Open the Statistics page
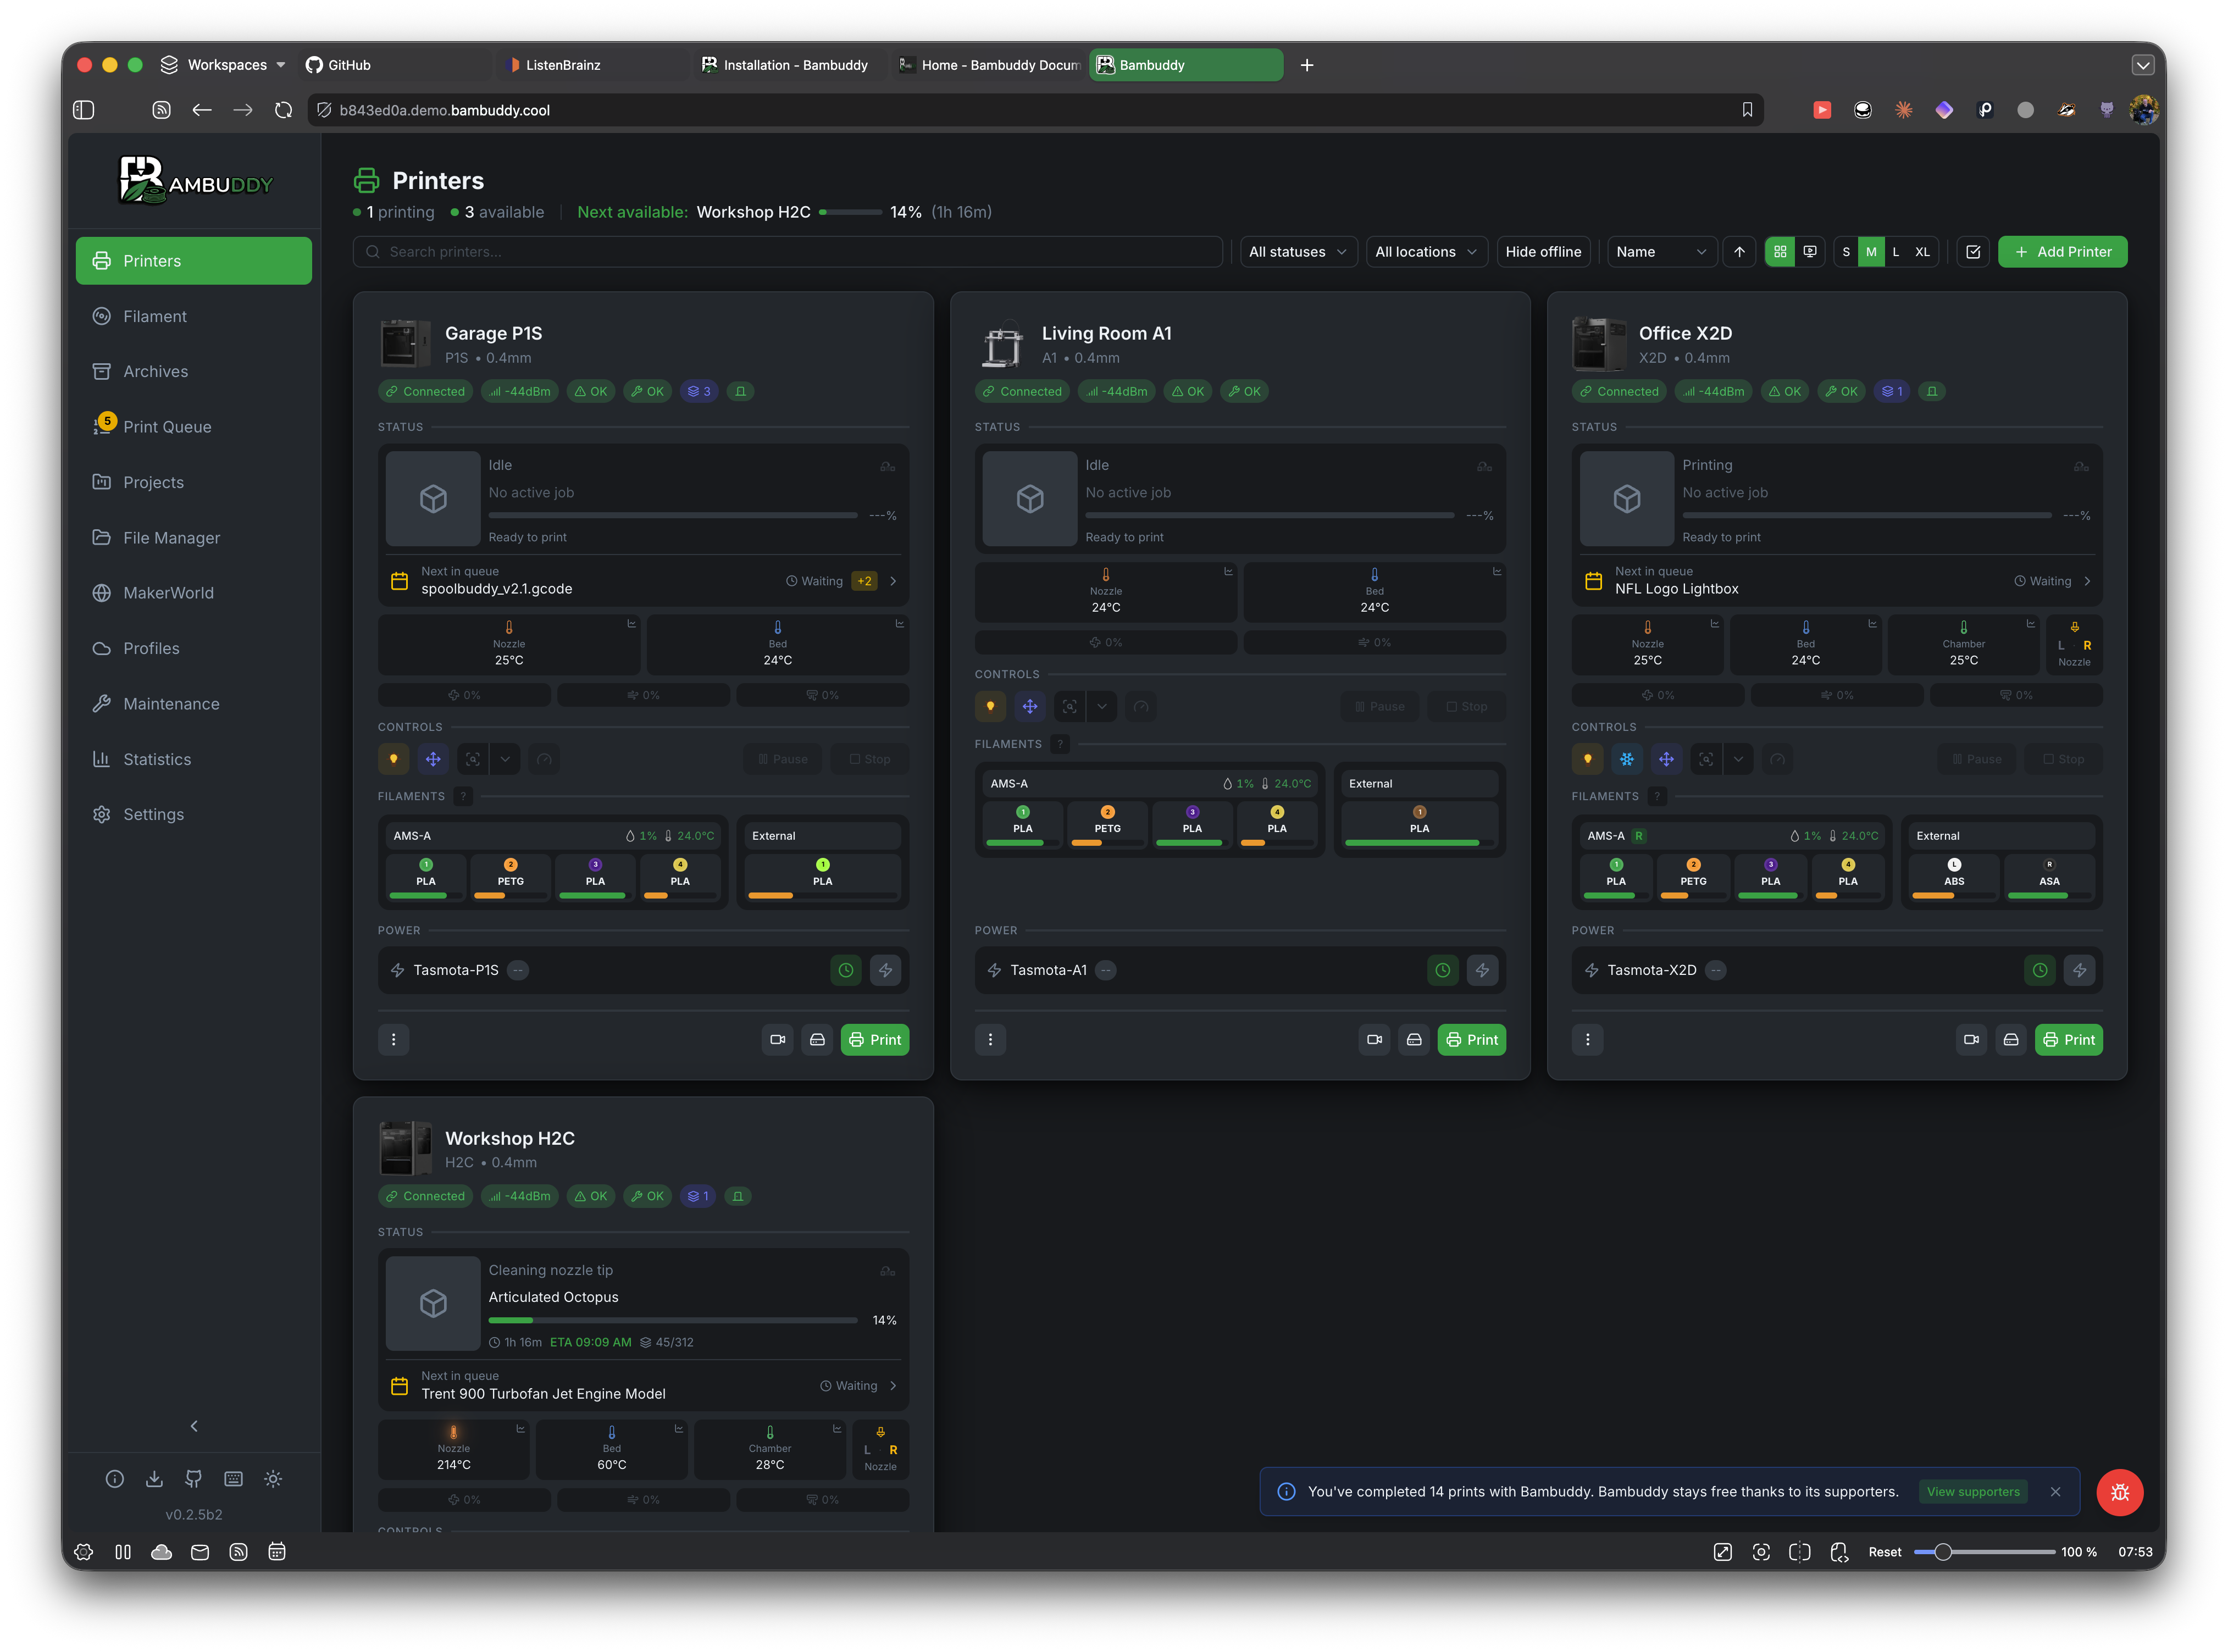This screenshot has width=2228, height=1652. point(193,759)
